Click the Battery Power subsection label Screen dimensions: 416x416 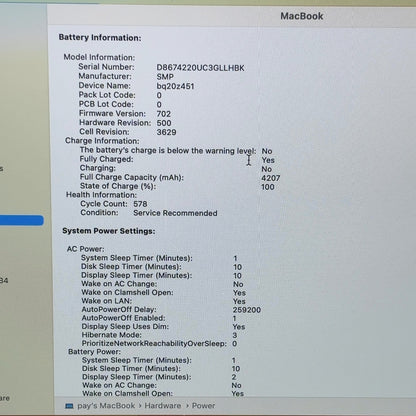tap(94, 352)
